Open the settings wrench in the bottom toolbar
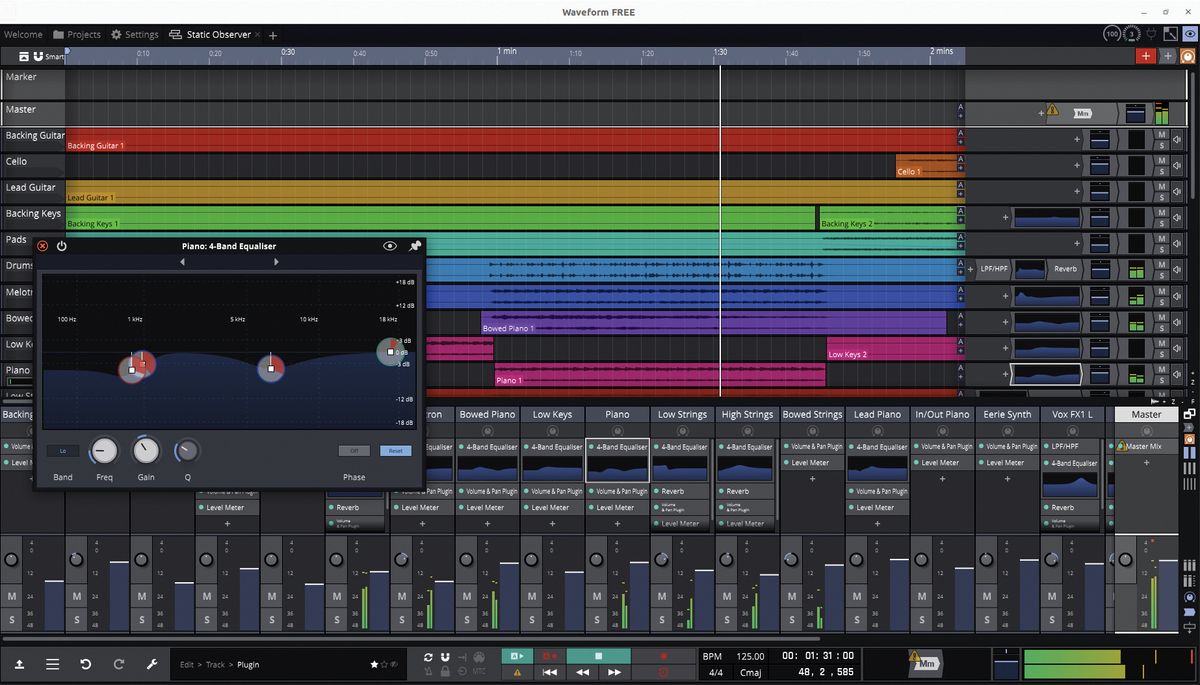This screenshot has height=685, width=1200. (x=153, y=663)
